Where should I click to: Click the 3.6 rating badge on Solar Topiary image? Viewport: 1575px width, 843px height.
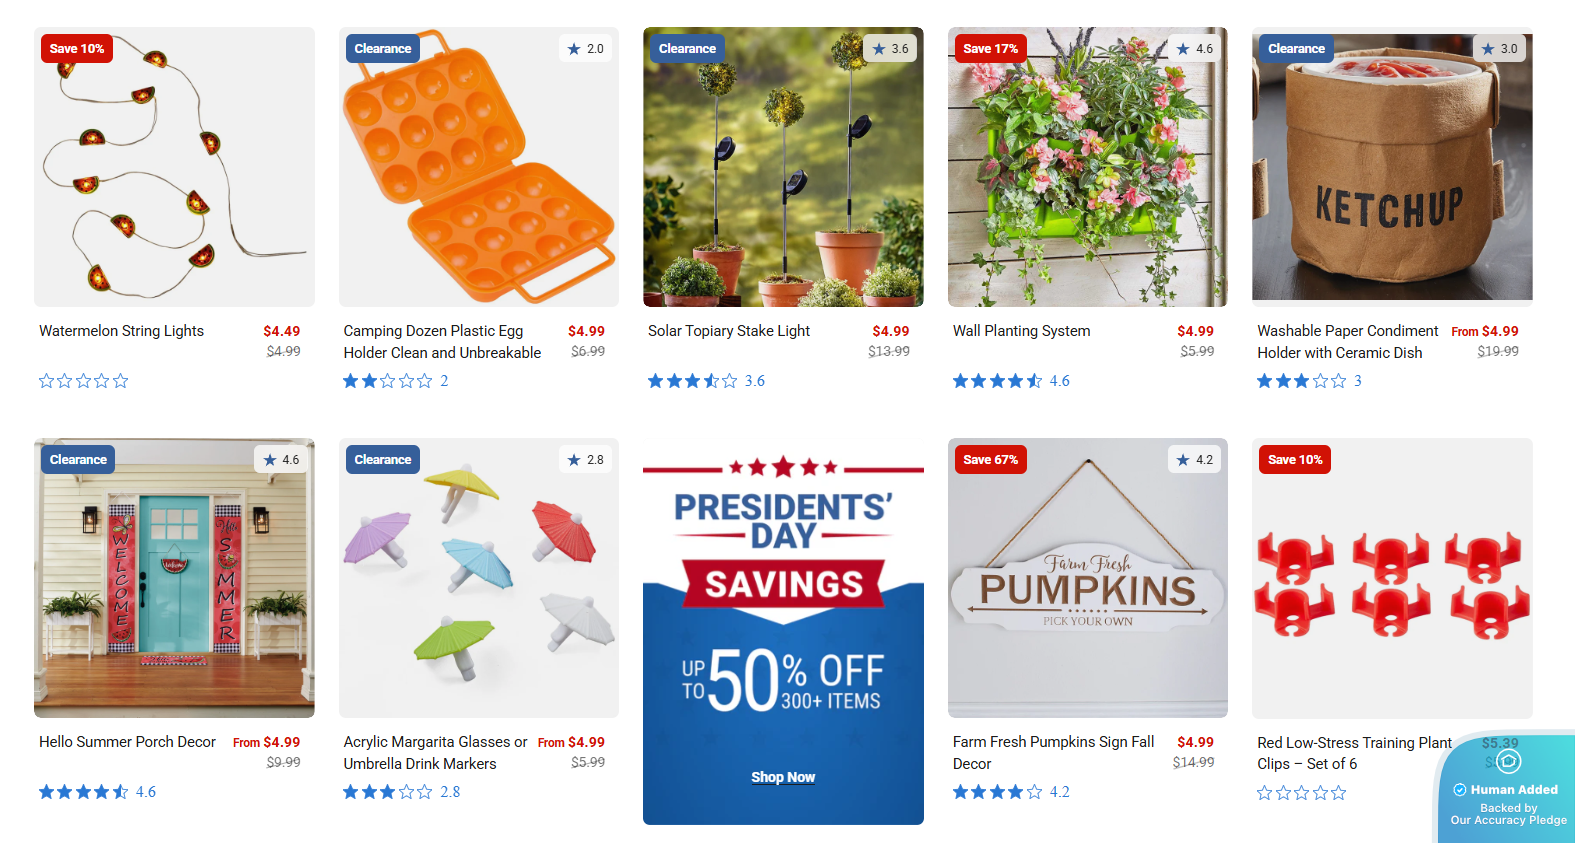(890, 49)
